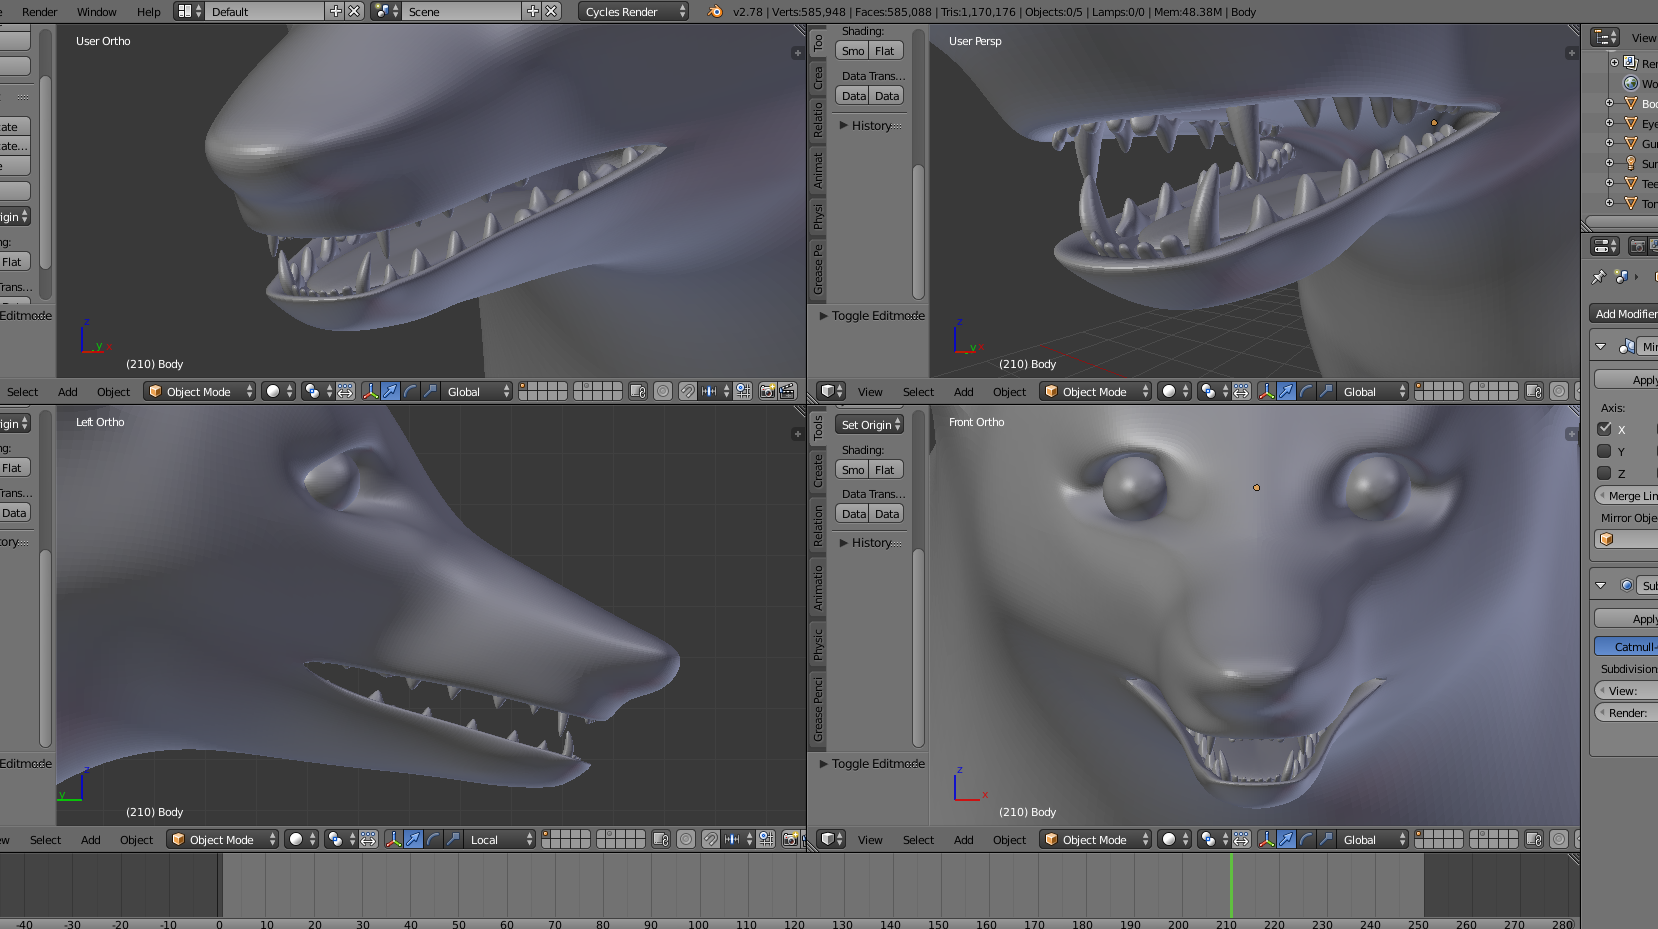
Task: Click the Sun lamp icon in outliner
Action: point(1631,163)
